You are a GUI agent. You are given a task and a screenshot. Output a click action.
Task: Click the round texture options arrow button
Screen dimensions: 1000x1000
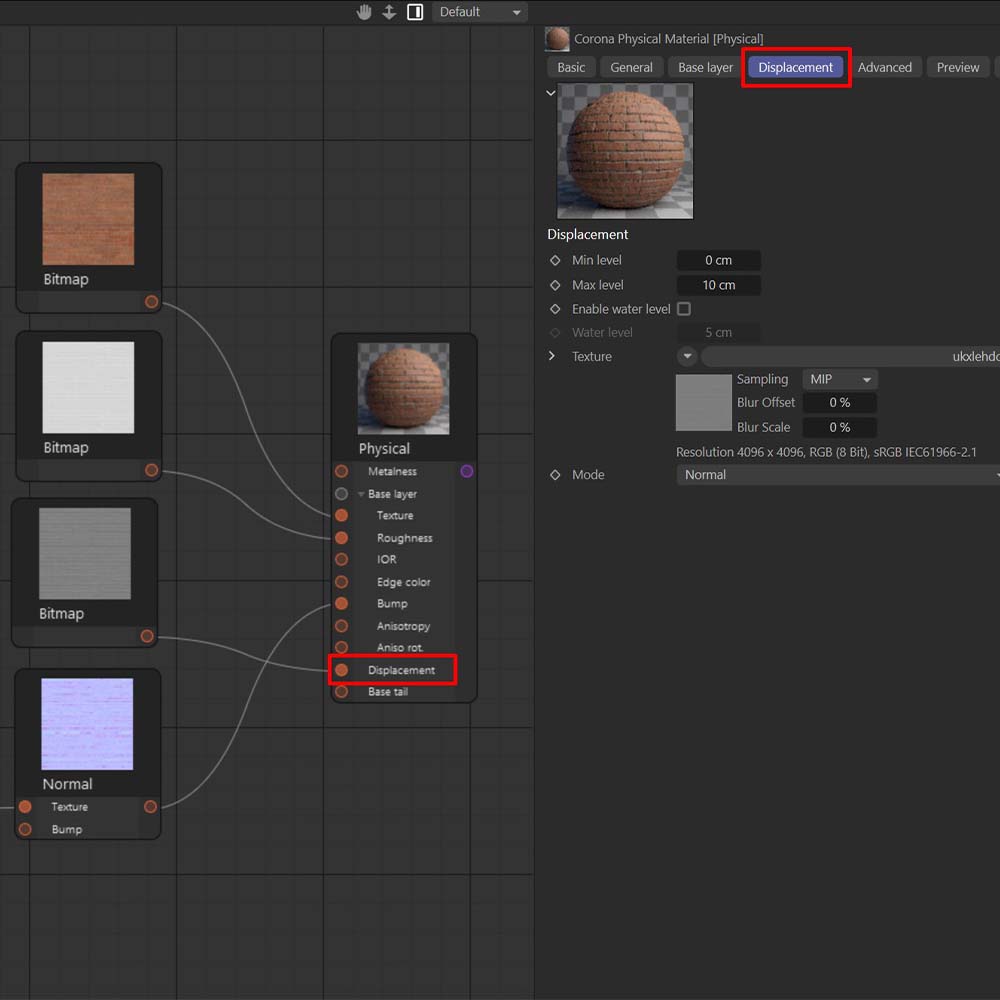(x=688, y=356)
